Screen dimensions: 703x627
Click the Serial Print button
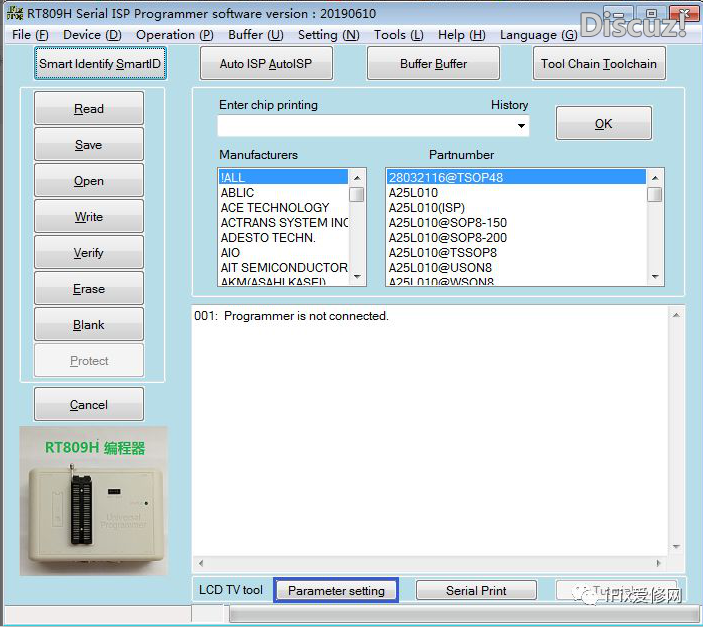pyautogui.click(x=476, y=591)
